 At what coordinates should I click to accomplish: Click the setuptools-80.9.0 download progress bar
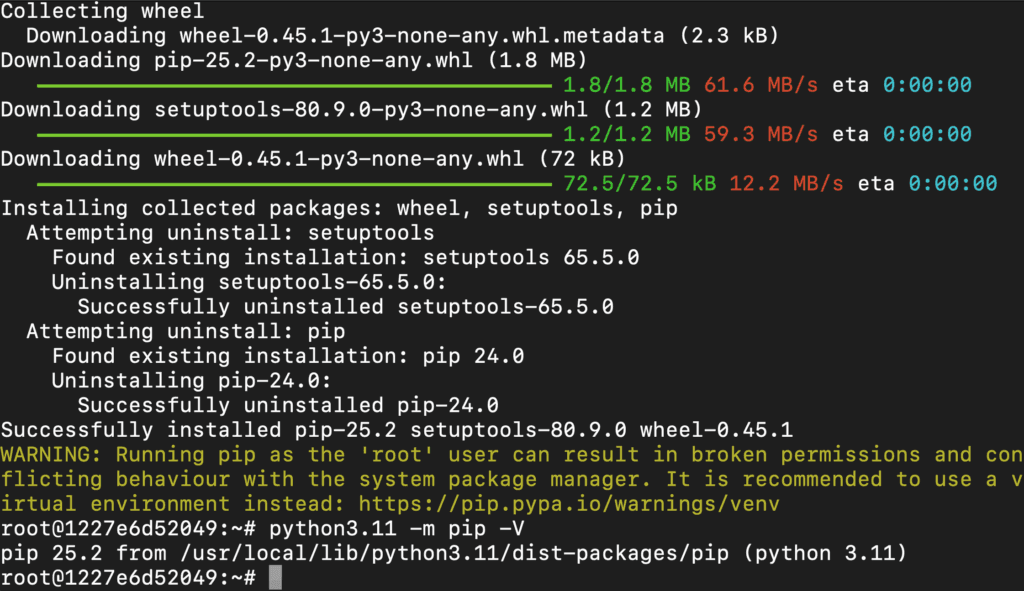(x=293, y=134)
